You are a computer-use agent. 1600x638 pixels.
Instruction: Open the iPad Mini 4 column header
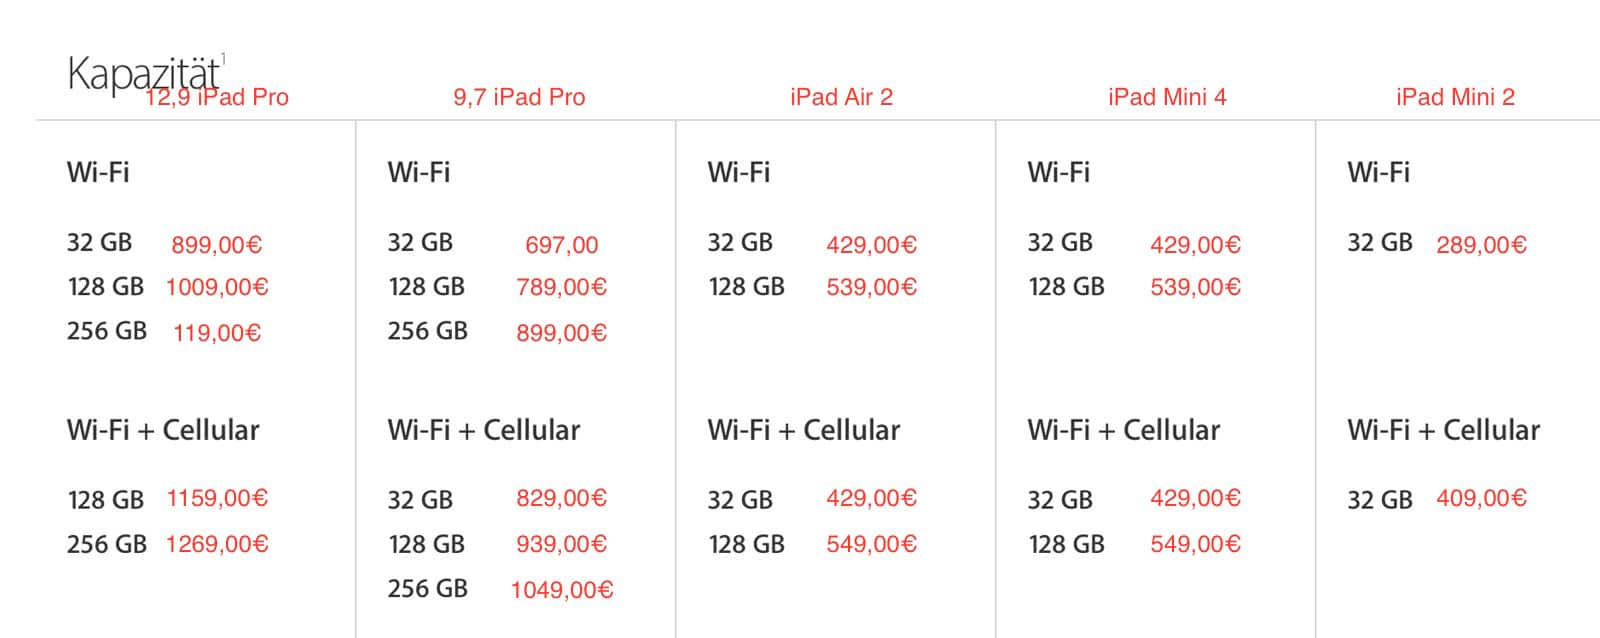(1167, 97)
